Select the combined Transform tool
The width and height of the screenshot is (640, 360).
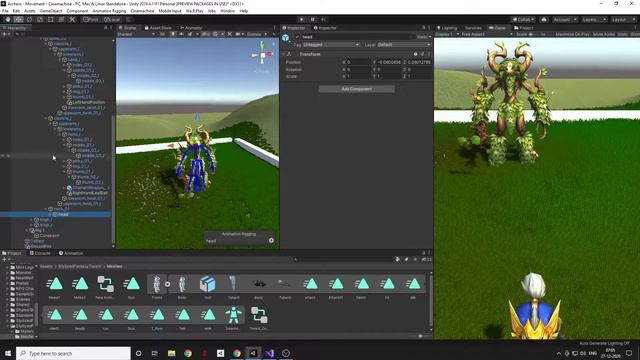tap(61, 19)
